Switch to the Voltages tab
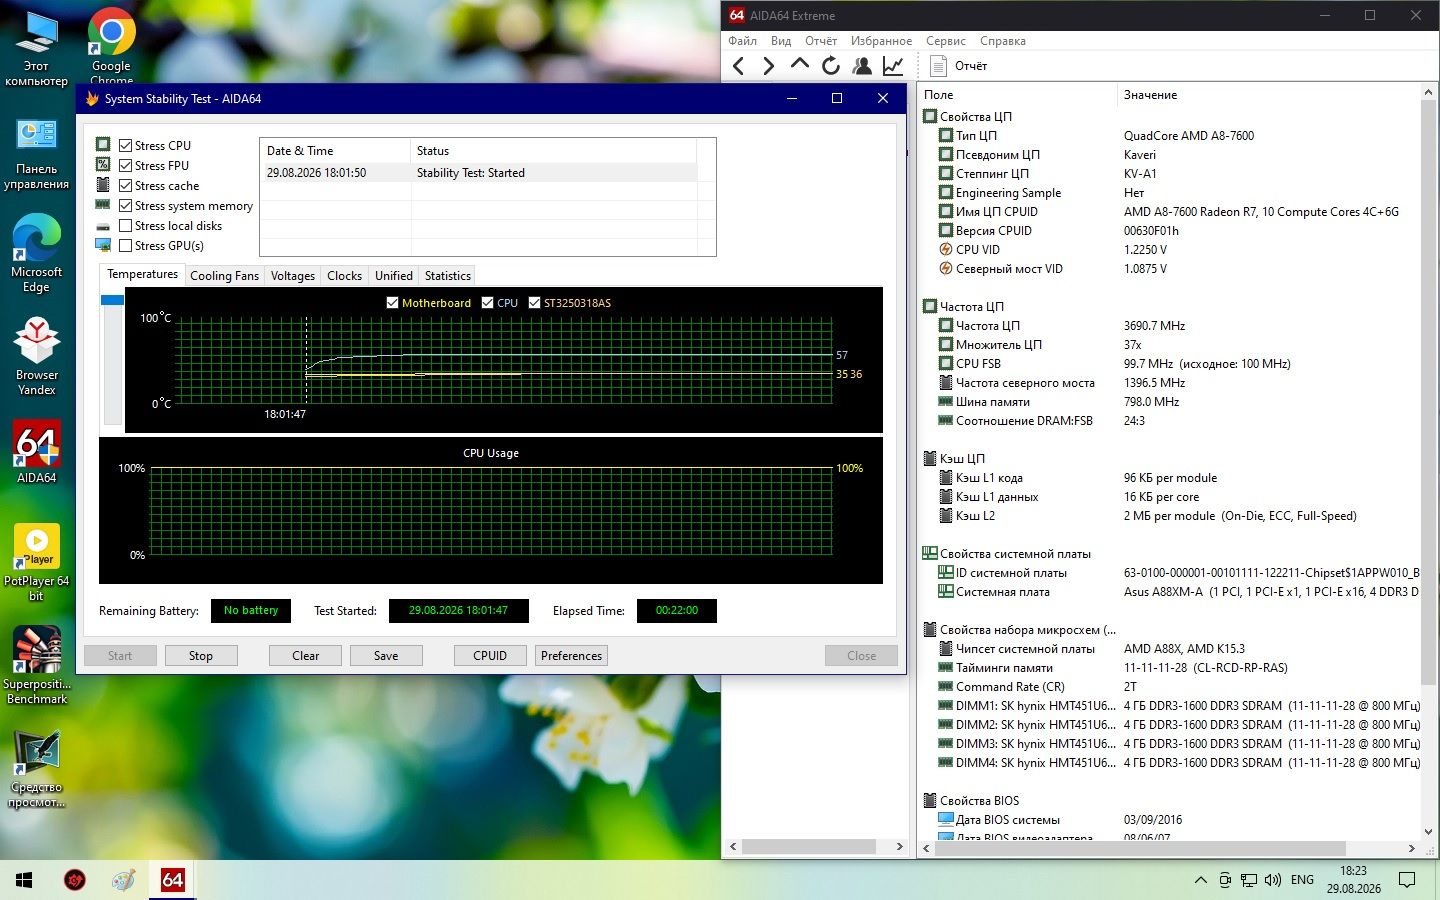 [293, 276]
